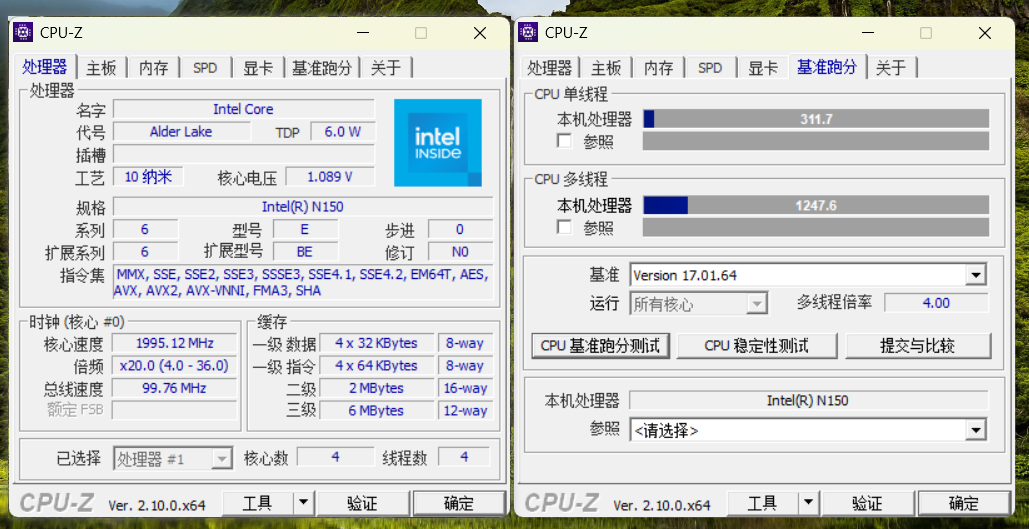The height and width of the screenshot is (529, 1029).
Task: Click 工具 button in right window
Action: click(763, 503)
